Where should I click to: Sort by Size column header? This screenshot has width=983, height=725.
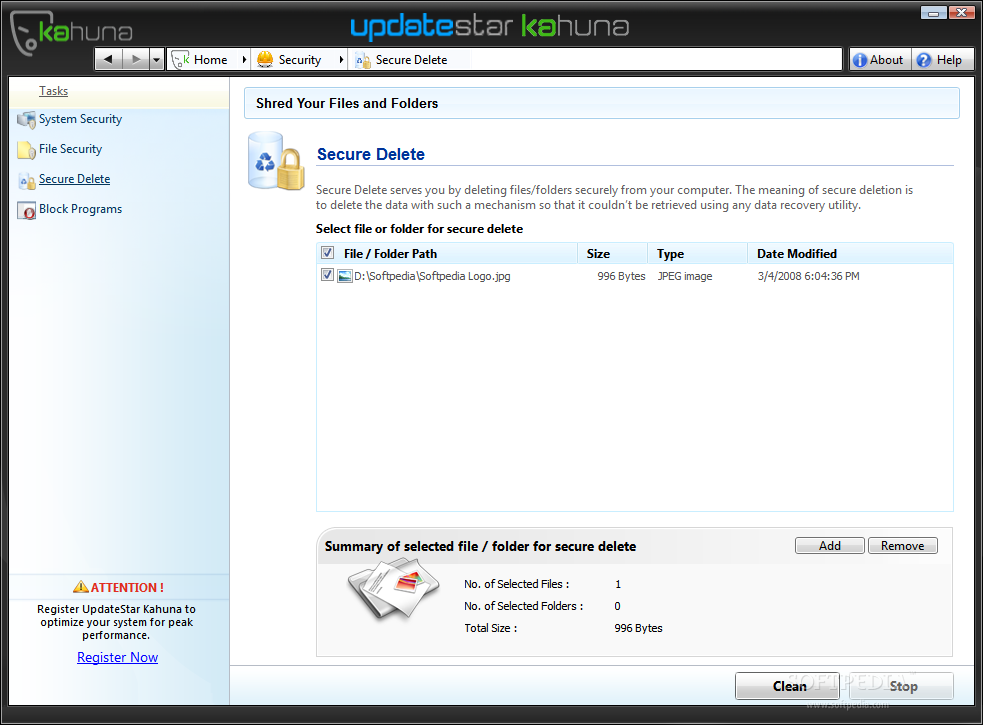(612, 253)
